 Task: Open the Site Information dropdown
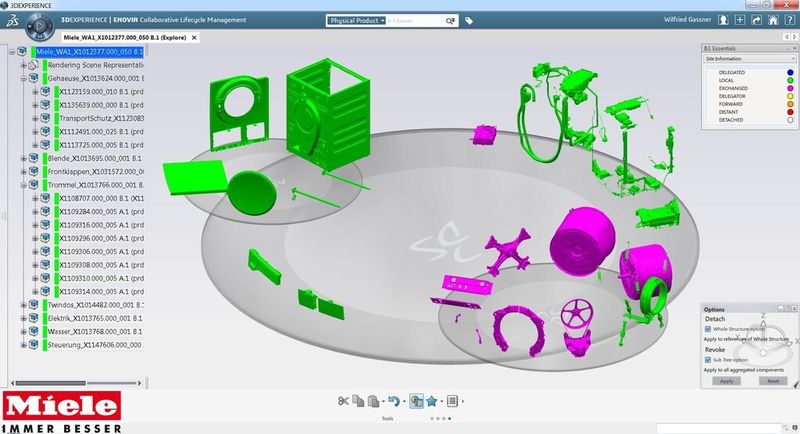pyautogui.click(x=749, y=59)
